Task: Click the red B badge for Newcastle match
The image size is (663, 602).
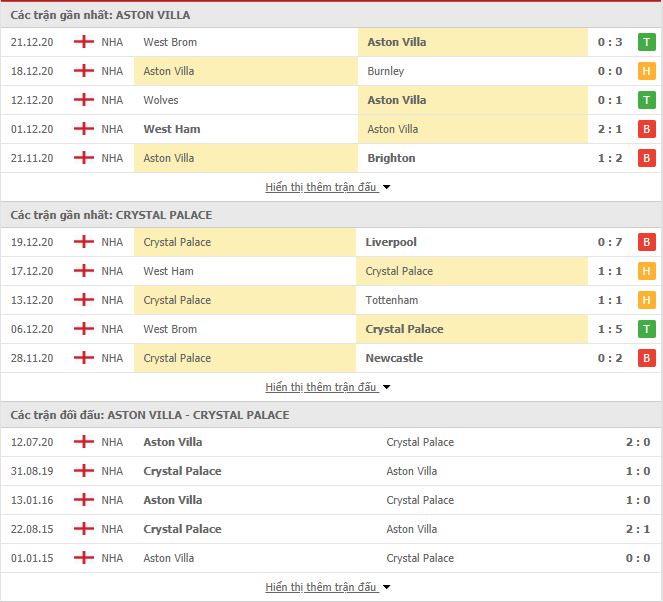Action: [x=647, y=358]
